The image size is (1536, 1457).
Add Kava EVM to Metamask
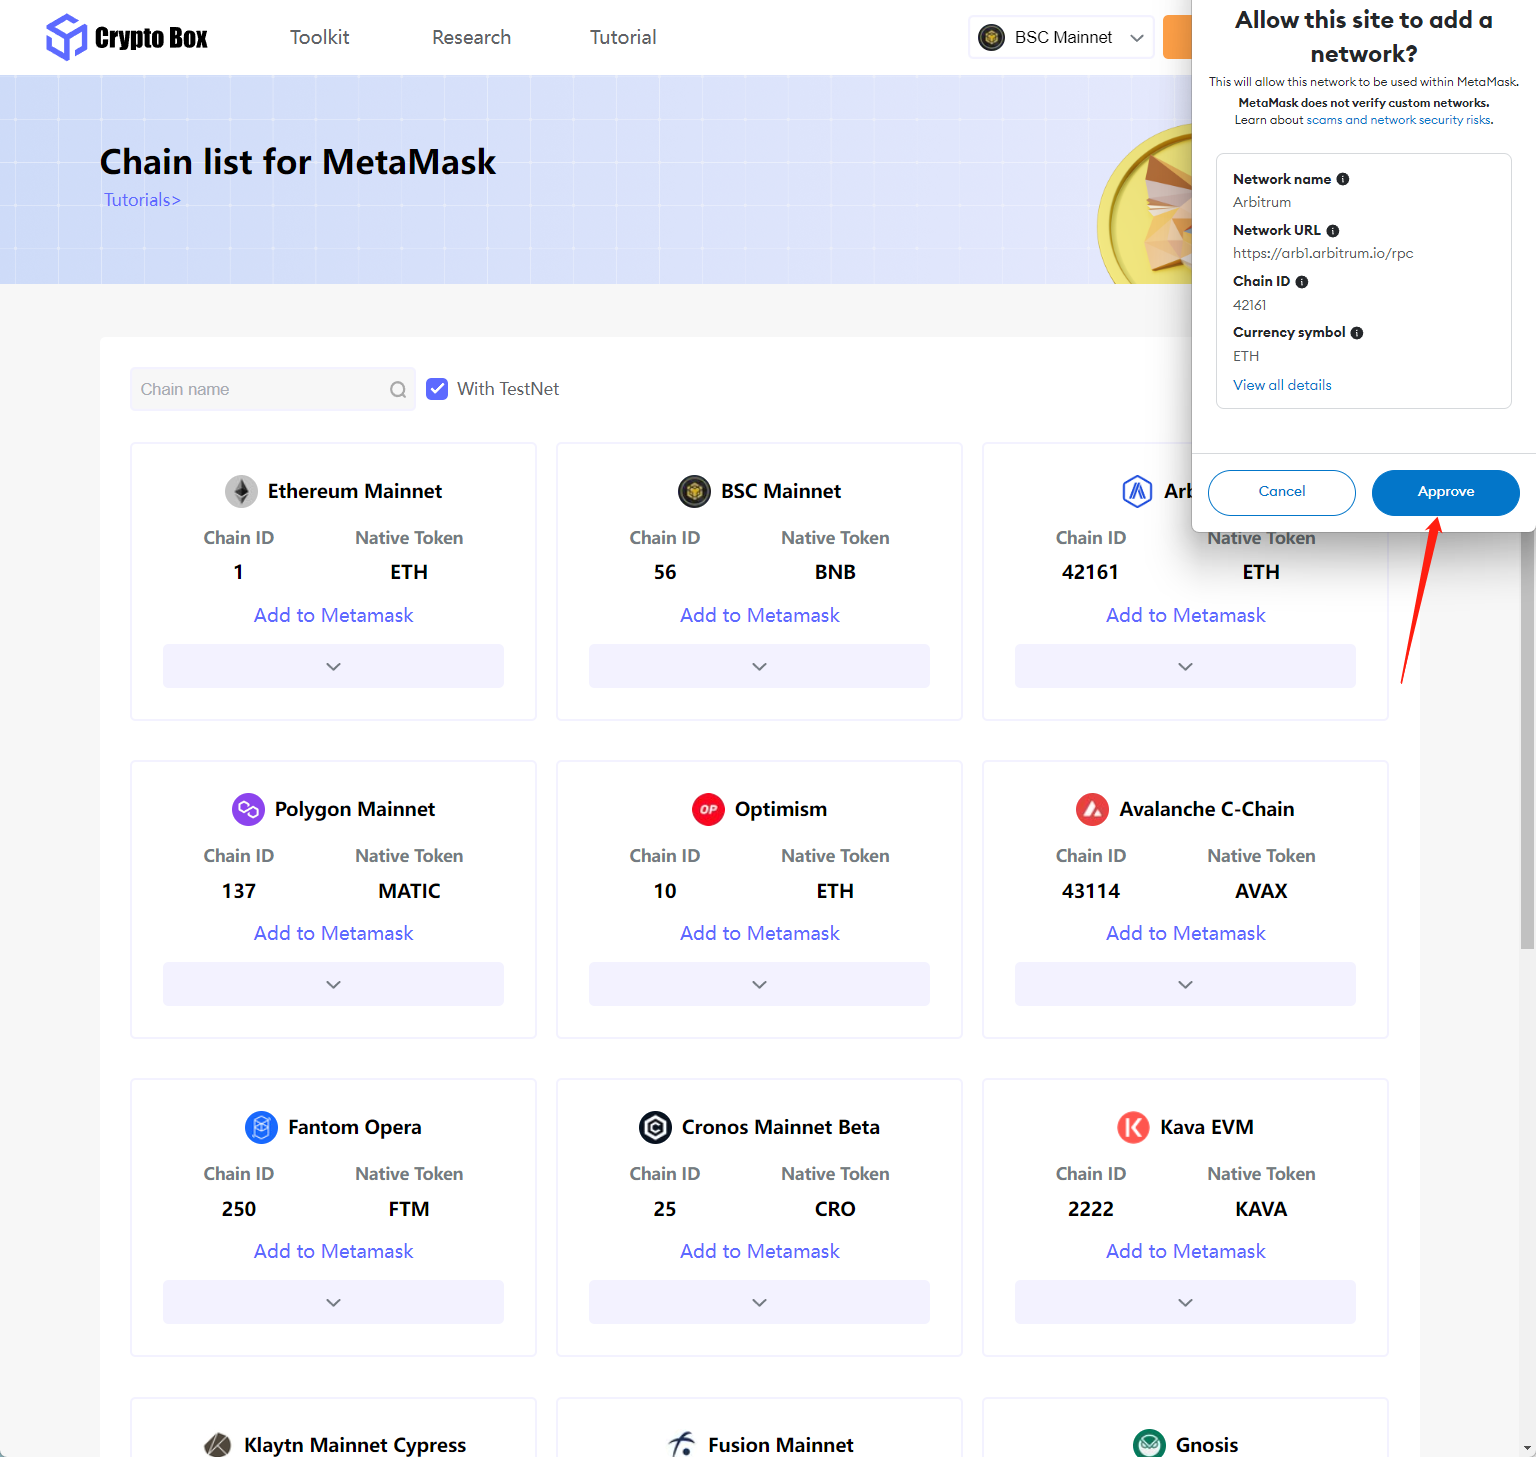pyautogui.click(x=1186, y=1251)
